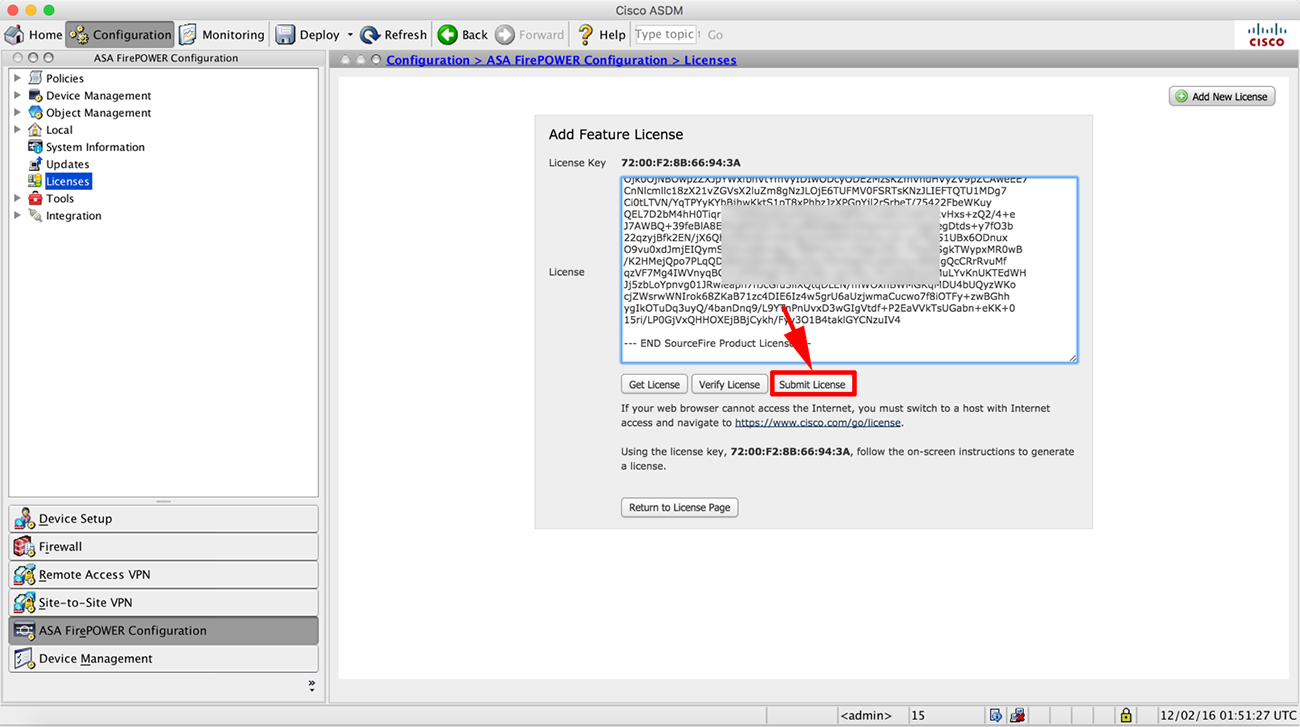Click the green Back arrow
This screenshot has height=727, width=1300.
point(448,35)
